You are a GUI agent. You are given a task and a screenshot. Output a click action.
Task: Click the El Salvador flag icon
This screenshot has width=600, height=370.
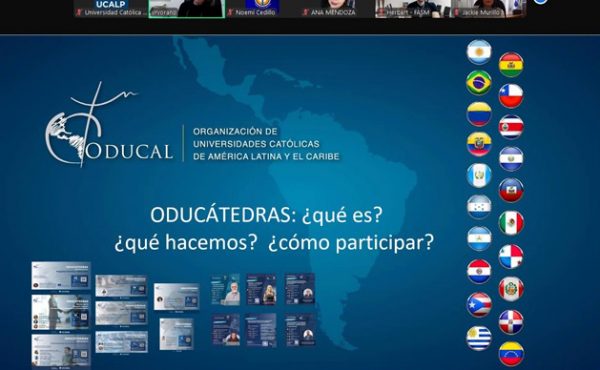point(511,159)
